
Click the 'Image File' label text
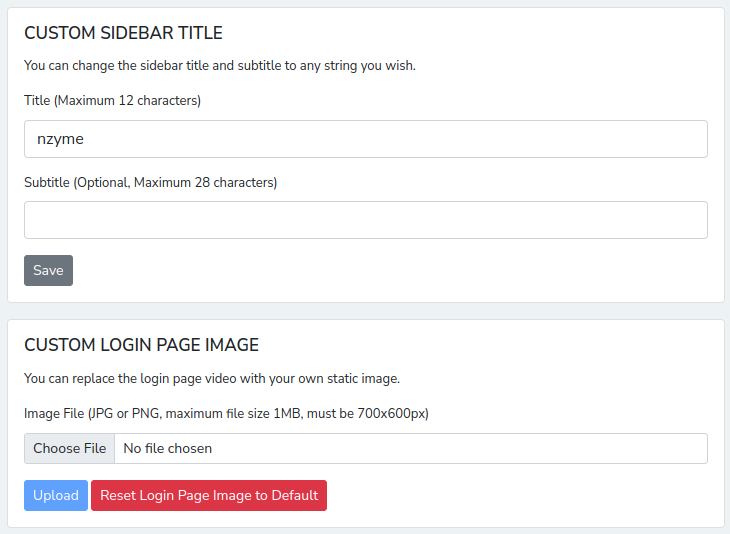coord(54,413)
